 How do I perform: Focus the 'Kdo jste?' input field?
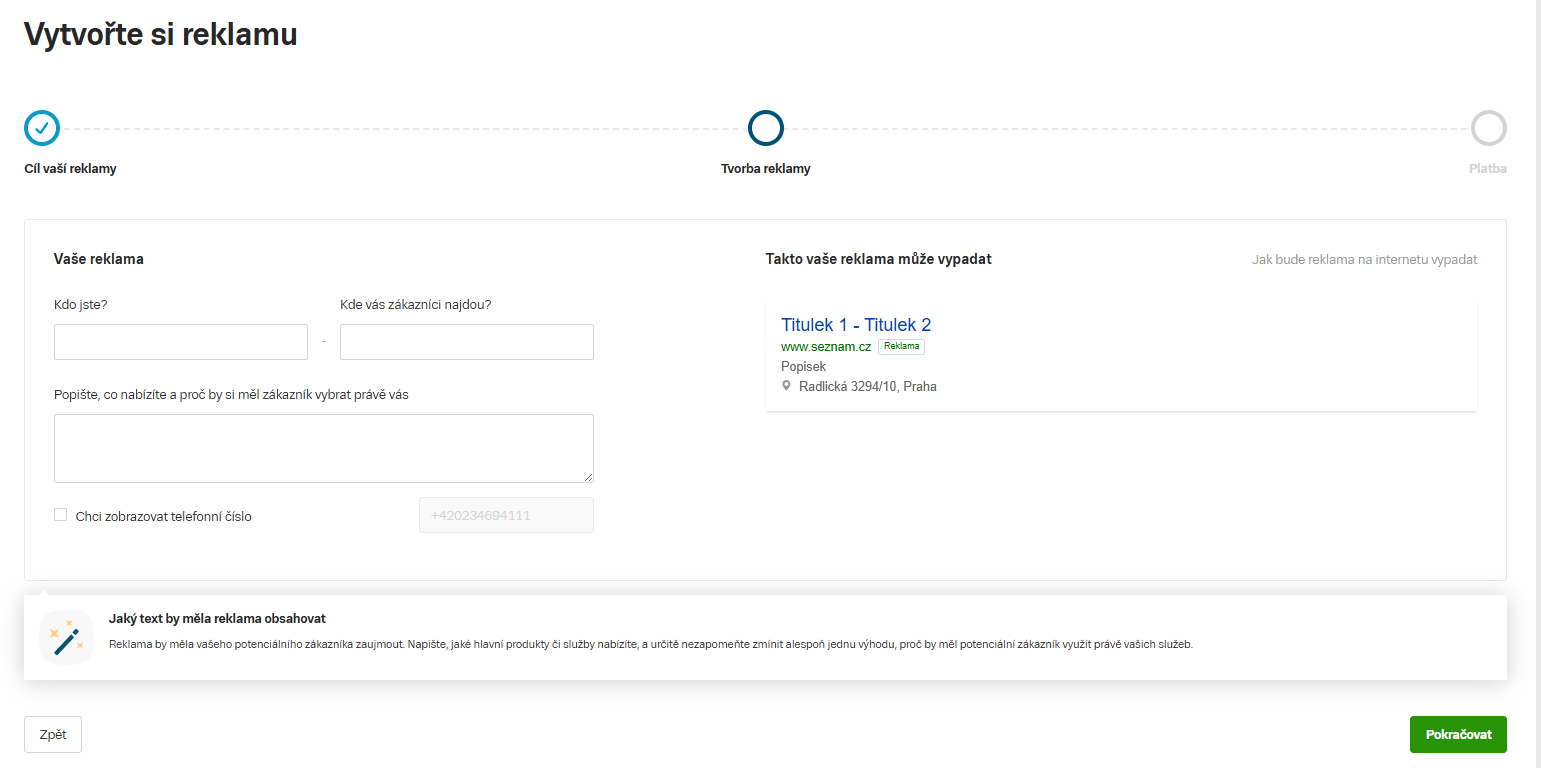point(181,342)
